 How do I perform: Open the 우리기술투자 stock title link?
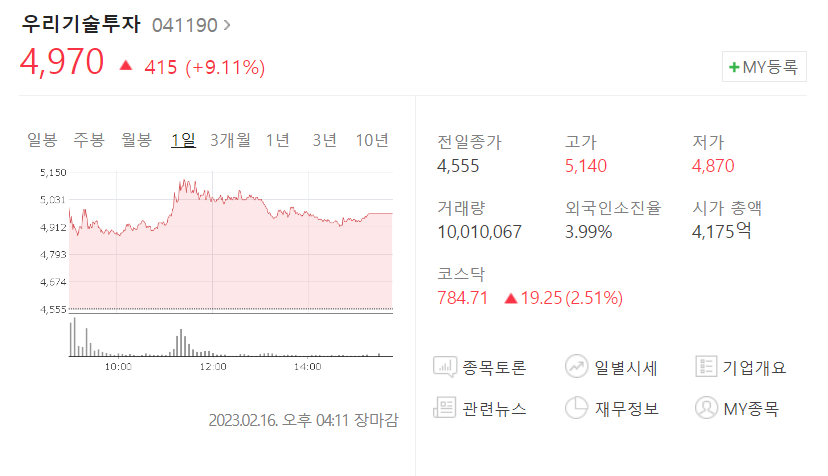81,24
